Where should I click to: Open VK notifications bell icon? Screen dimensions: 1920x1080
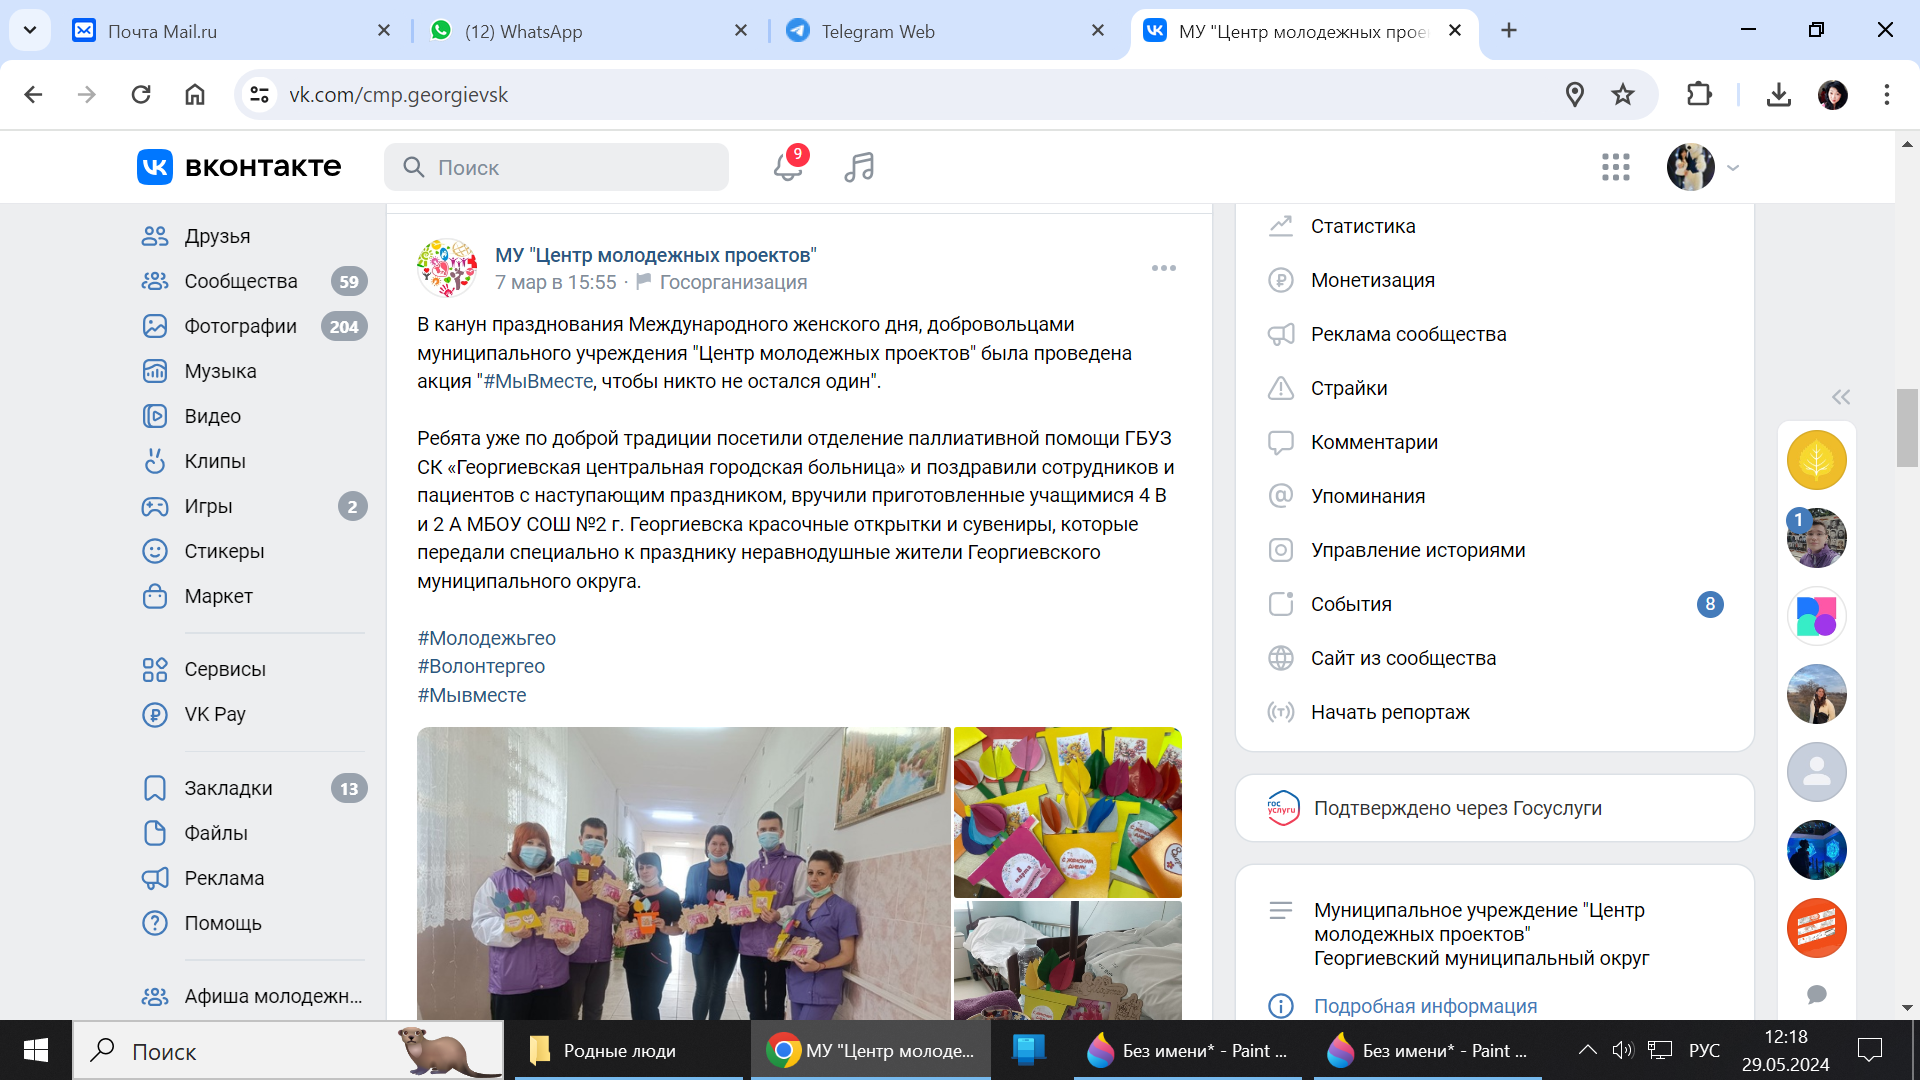[x=788, y=167]
